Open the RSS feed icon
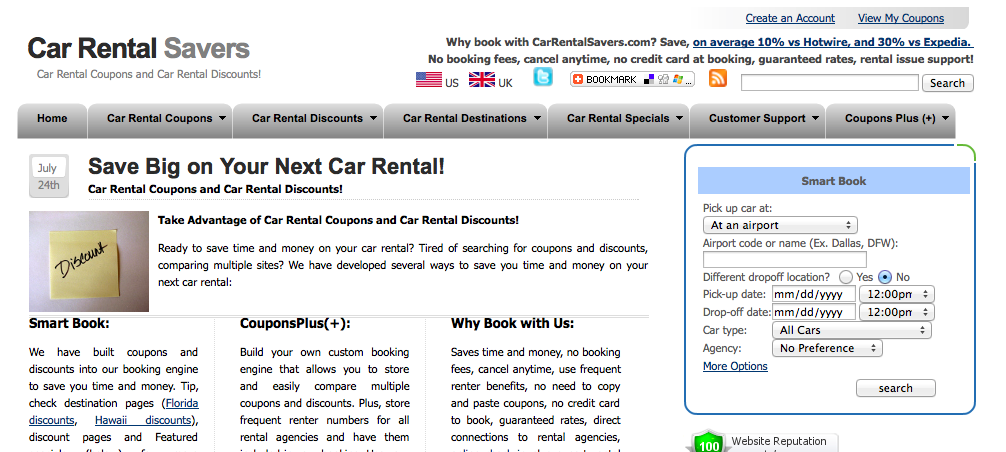 (x=718, y=78)
